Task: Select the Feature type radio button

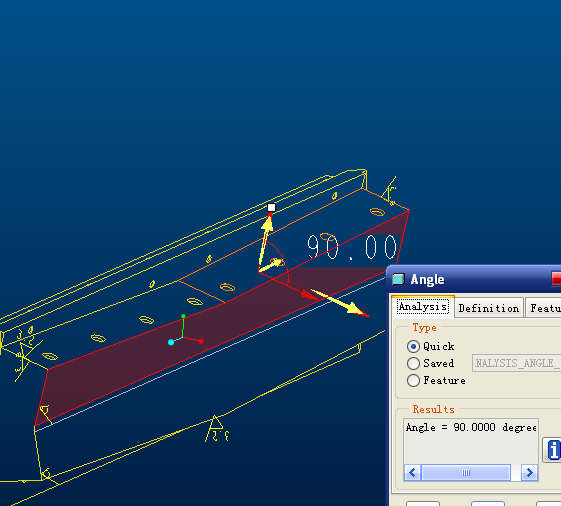Action: point(413,380)
